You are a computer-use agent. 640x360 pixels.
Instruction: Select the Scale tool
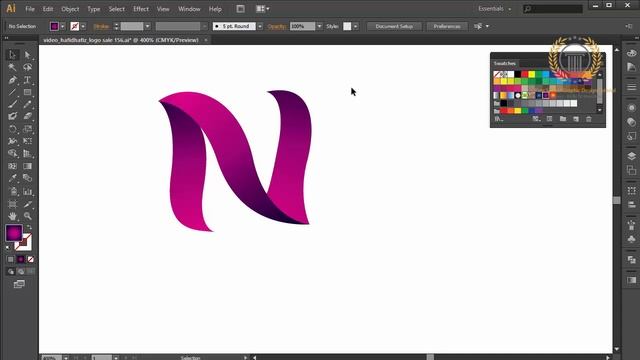(27, 129)
